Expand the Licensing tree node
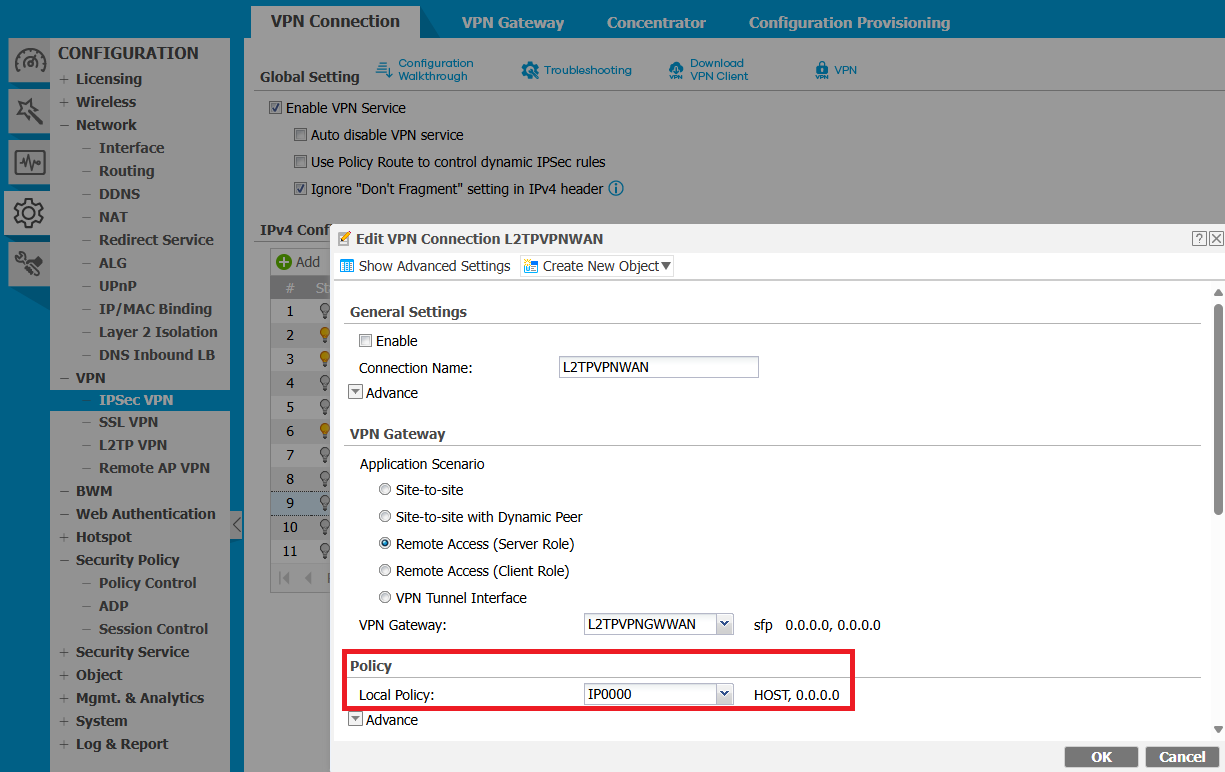The width and height of the screenshot is (1225, 772). pyautogui.click(x=64, y=79)
